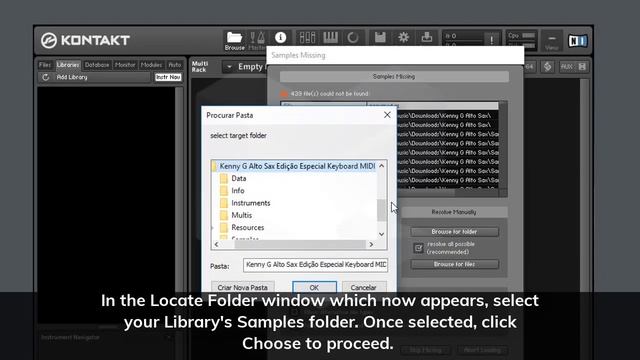This screenshot has height=360, width=640.
Task: Click the folder tree scroll down arrow
Action: tap(382, 234)
